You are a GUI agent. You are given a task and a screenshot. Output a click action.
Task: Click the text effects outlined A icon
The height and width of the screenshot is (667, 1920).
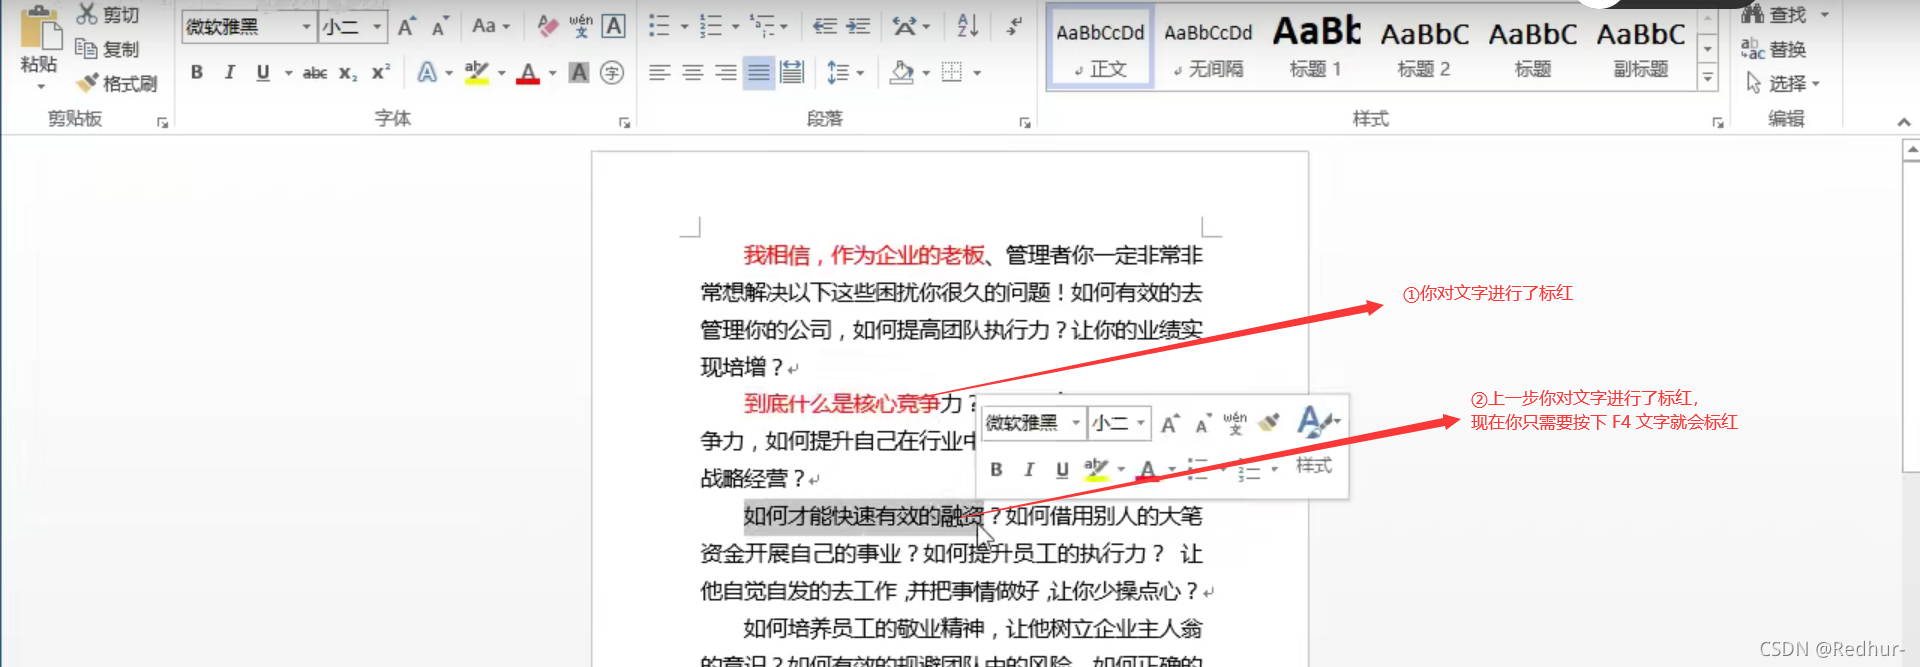(x=427, y=72)
